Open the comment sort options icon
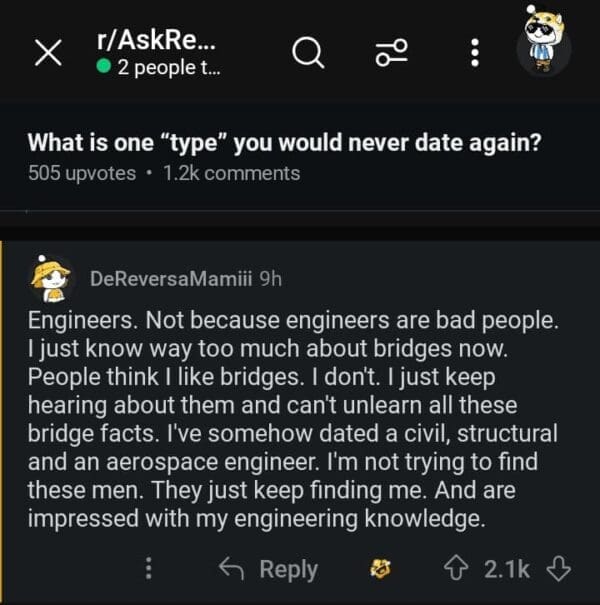Screen dimensions: 600x605 pyautogui.click(x=390, y=54)
